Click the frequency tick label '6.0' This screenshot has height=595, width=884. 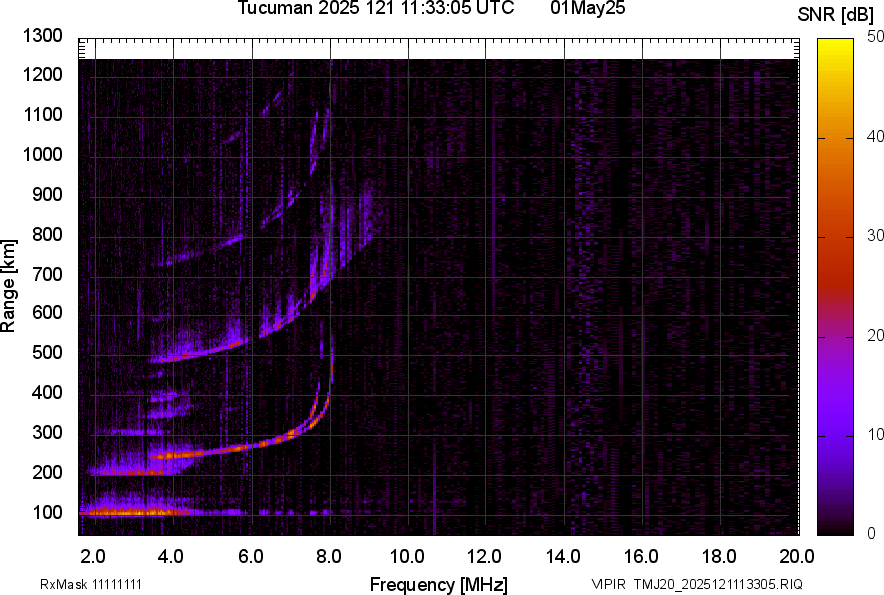(x=251, y=557)
